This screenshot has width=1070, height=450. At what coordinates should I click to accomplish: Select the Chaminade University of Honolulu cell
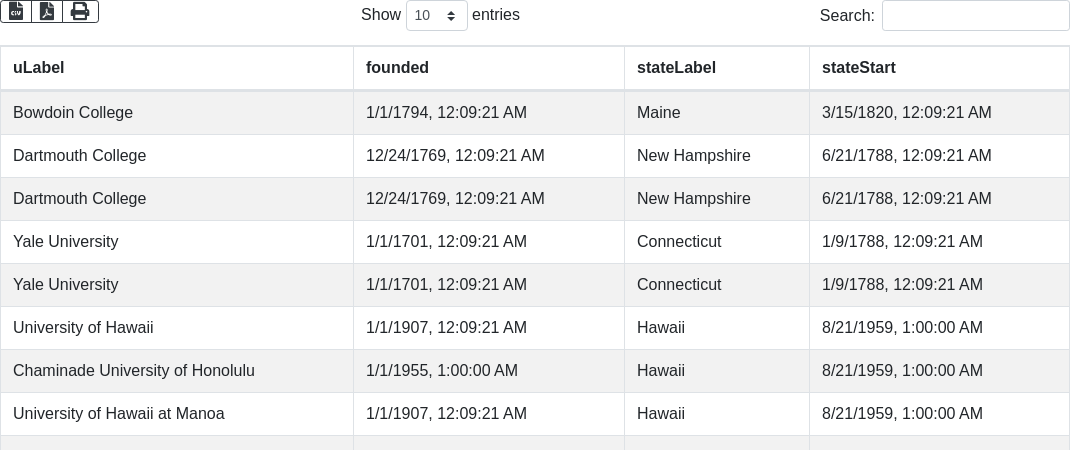pyautogui.click(x=134, y=371)
